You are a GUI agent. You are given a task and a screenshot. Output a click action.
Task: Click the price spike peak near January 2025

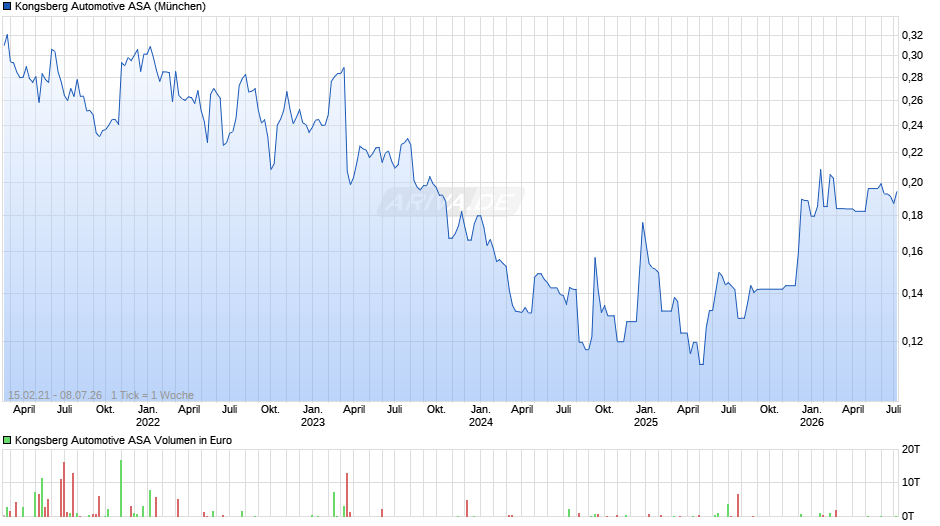(x=643, y=224)
